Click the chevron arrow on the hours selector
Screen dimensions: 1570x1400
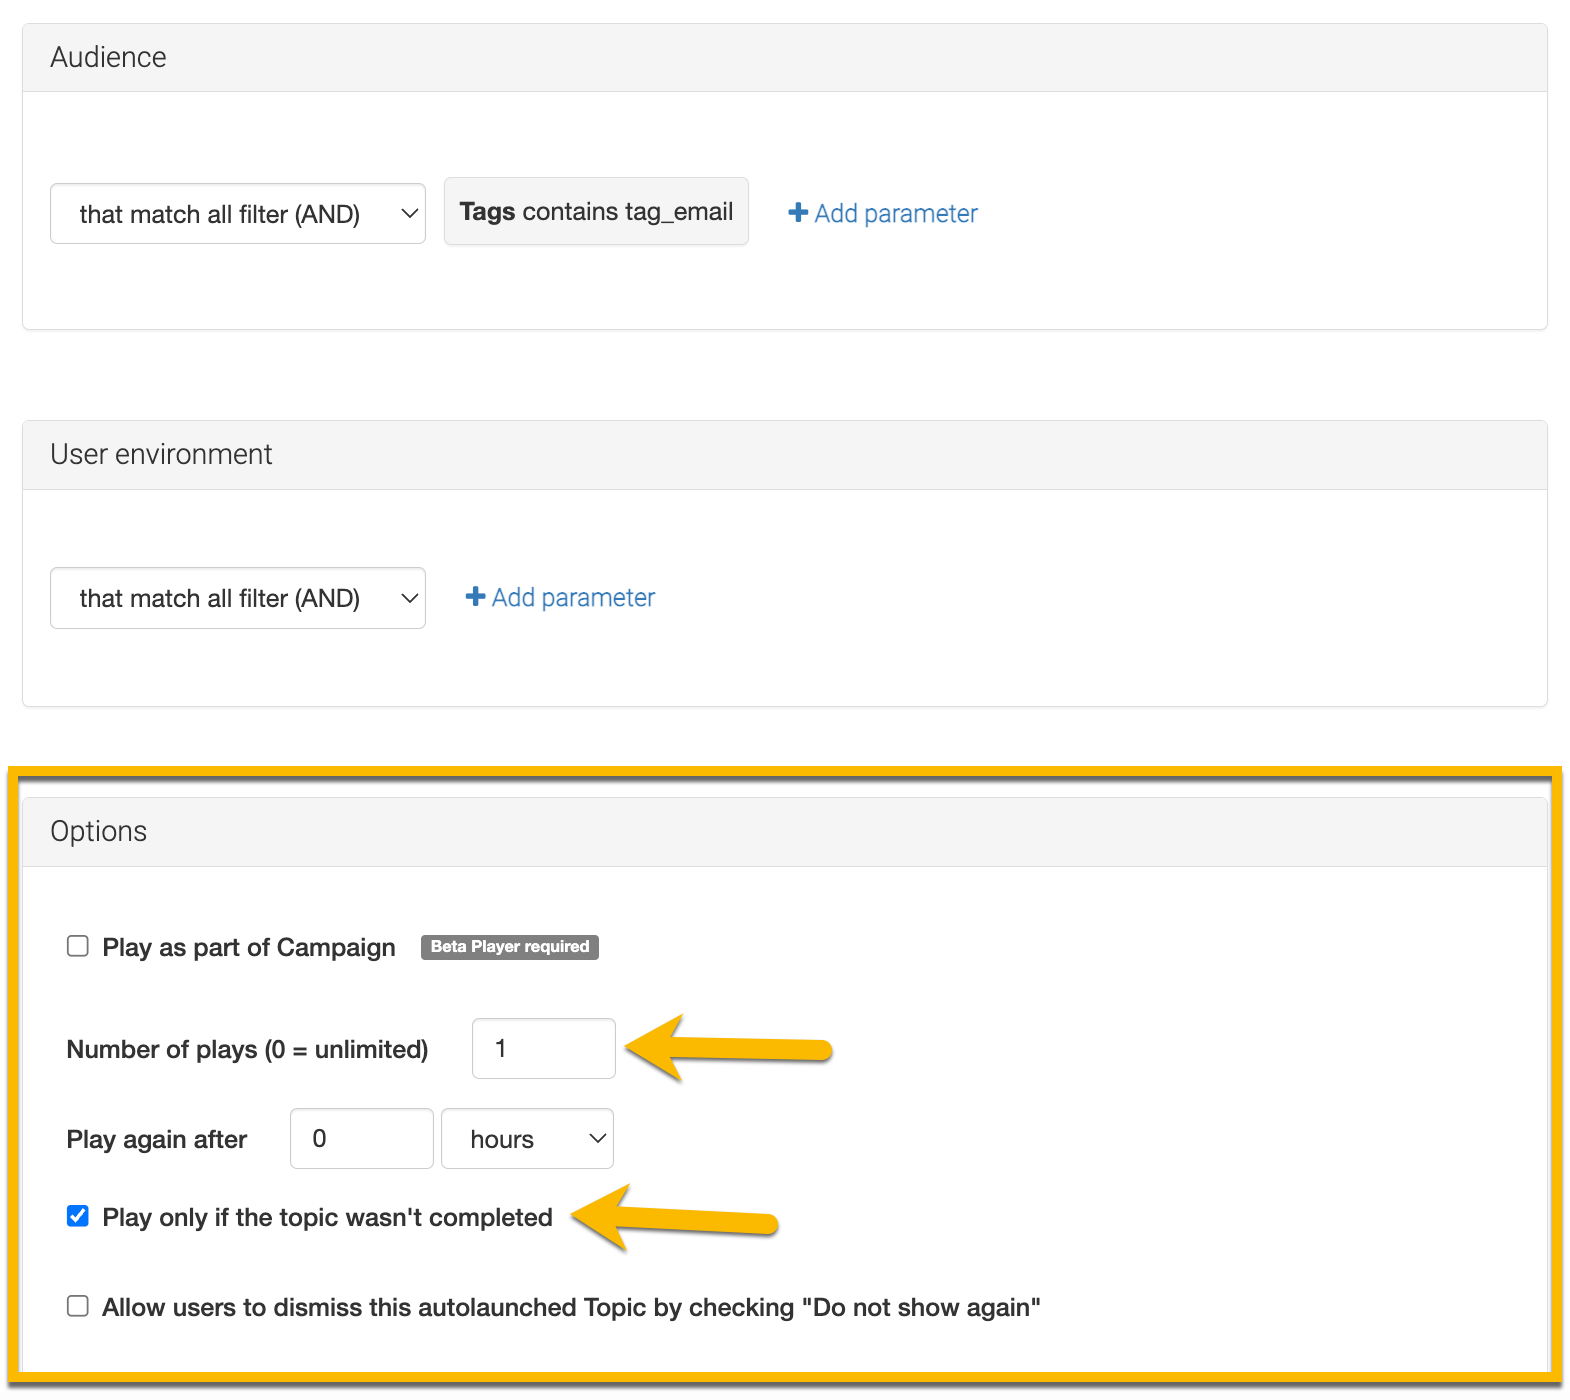point(597,1139)
